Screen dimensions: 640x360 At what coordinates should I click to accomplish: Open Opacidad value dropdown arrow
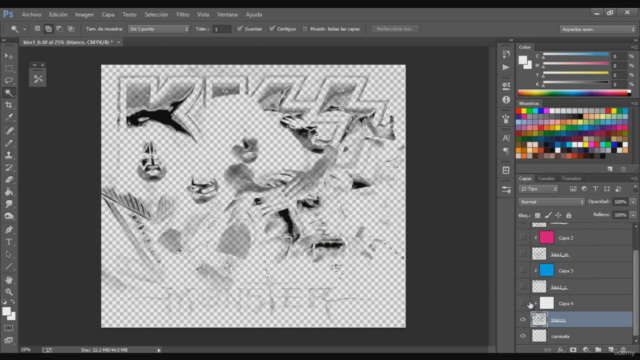tap(633, 202)
